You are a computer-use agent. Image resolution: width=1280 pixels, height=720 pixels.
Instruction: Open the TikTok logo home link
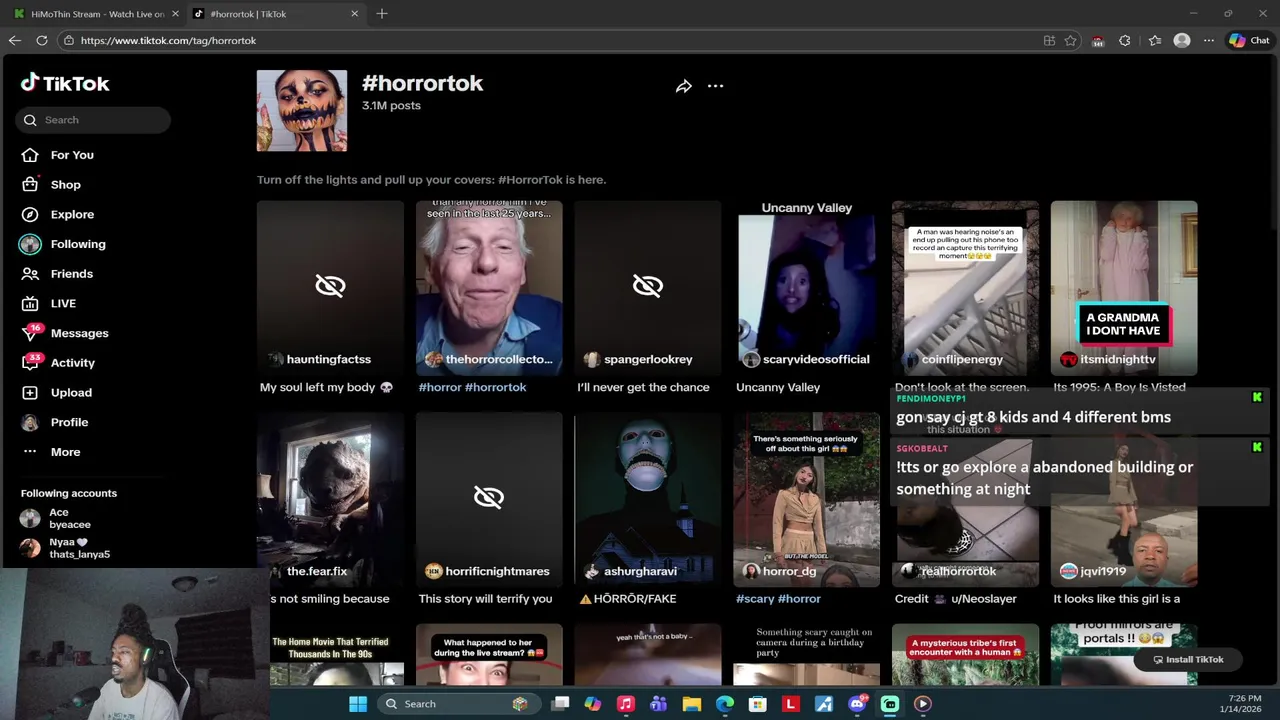click(65, 83)
